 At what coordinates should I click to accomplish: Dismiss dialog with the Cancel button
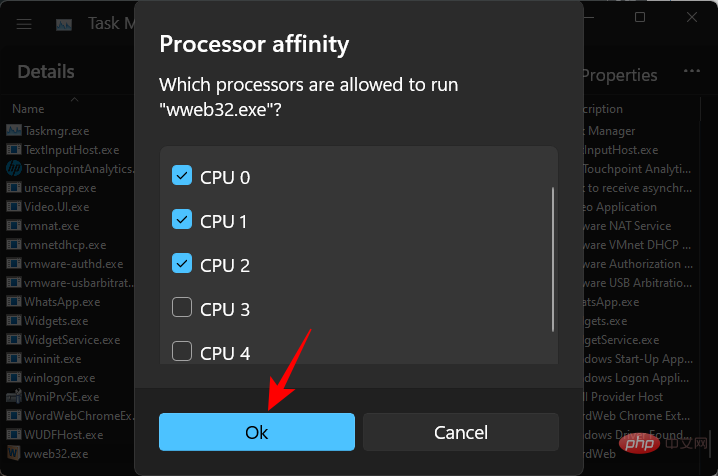(x=461, y=432)
